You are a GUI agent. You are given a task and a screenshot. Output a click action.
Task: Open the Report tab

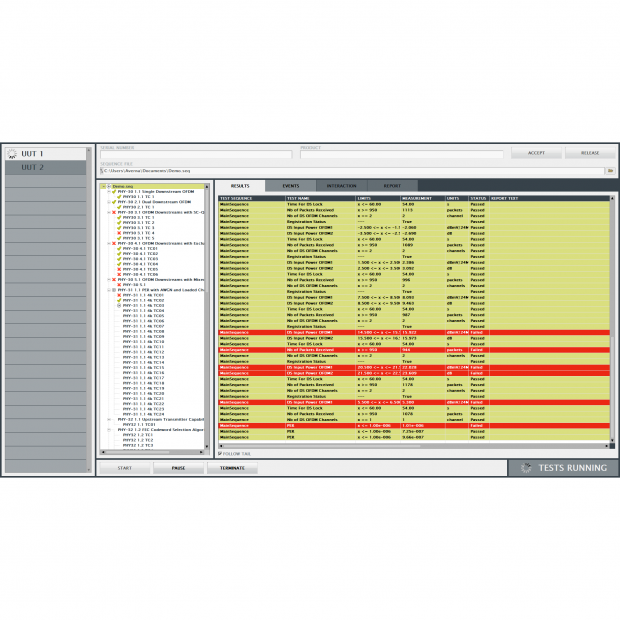coord(392,186)
